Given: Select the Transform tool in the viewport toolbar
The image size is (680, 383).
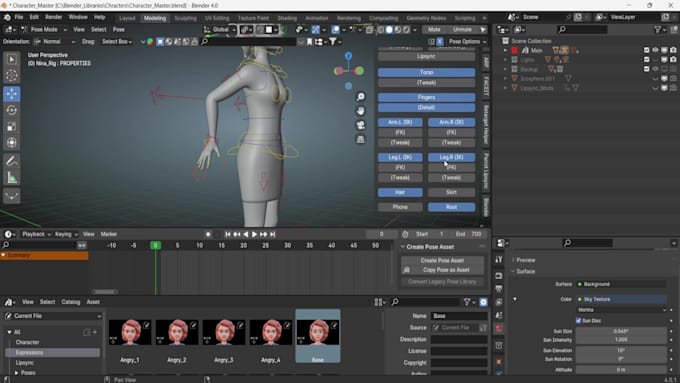Looking at the screenshot, I should tap(12, 143).
